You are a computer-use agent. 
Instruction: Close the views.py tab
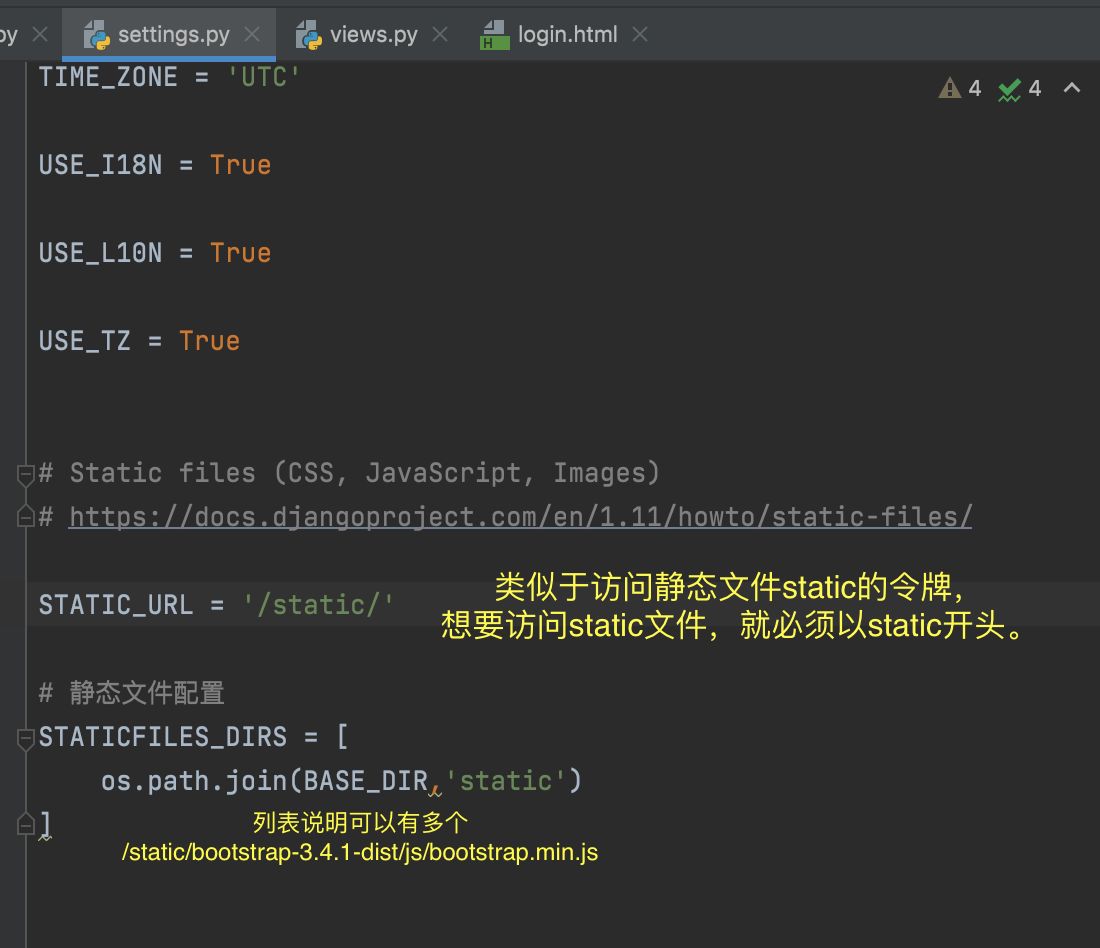[x=440, y=34]
